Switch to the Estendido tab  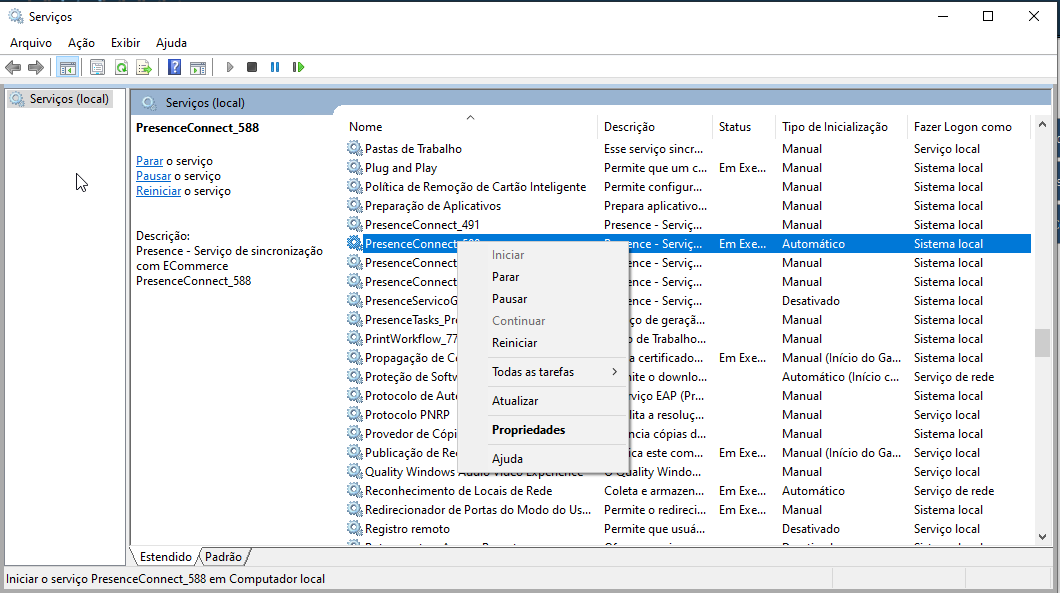coord(166,556)
